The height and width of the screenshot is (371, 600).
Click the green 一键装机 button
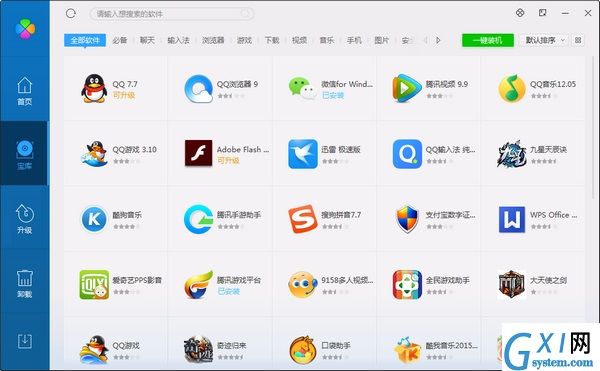pyautogui.click(x=488, y=40)
